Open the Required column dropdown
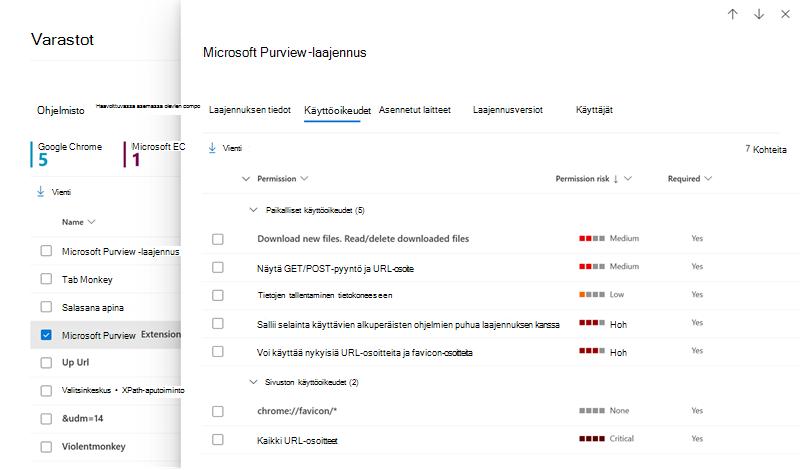800x470 pixels. [708, 179]
